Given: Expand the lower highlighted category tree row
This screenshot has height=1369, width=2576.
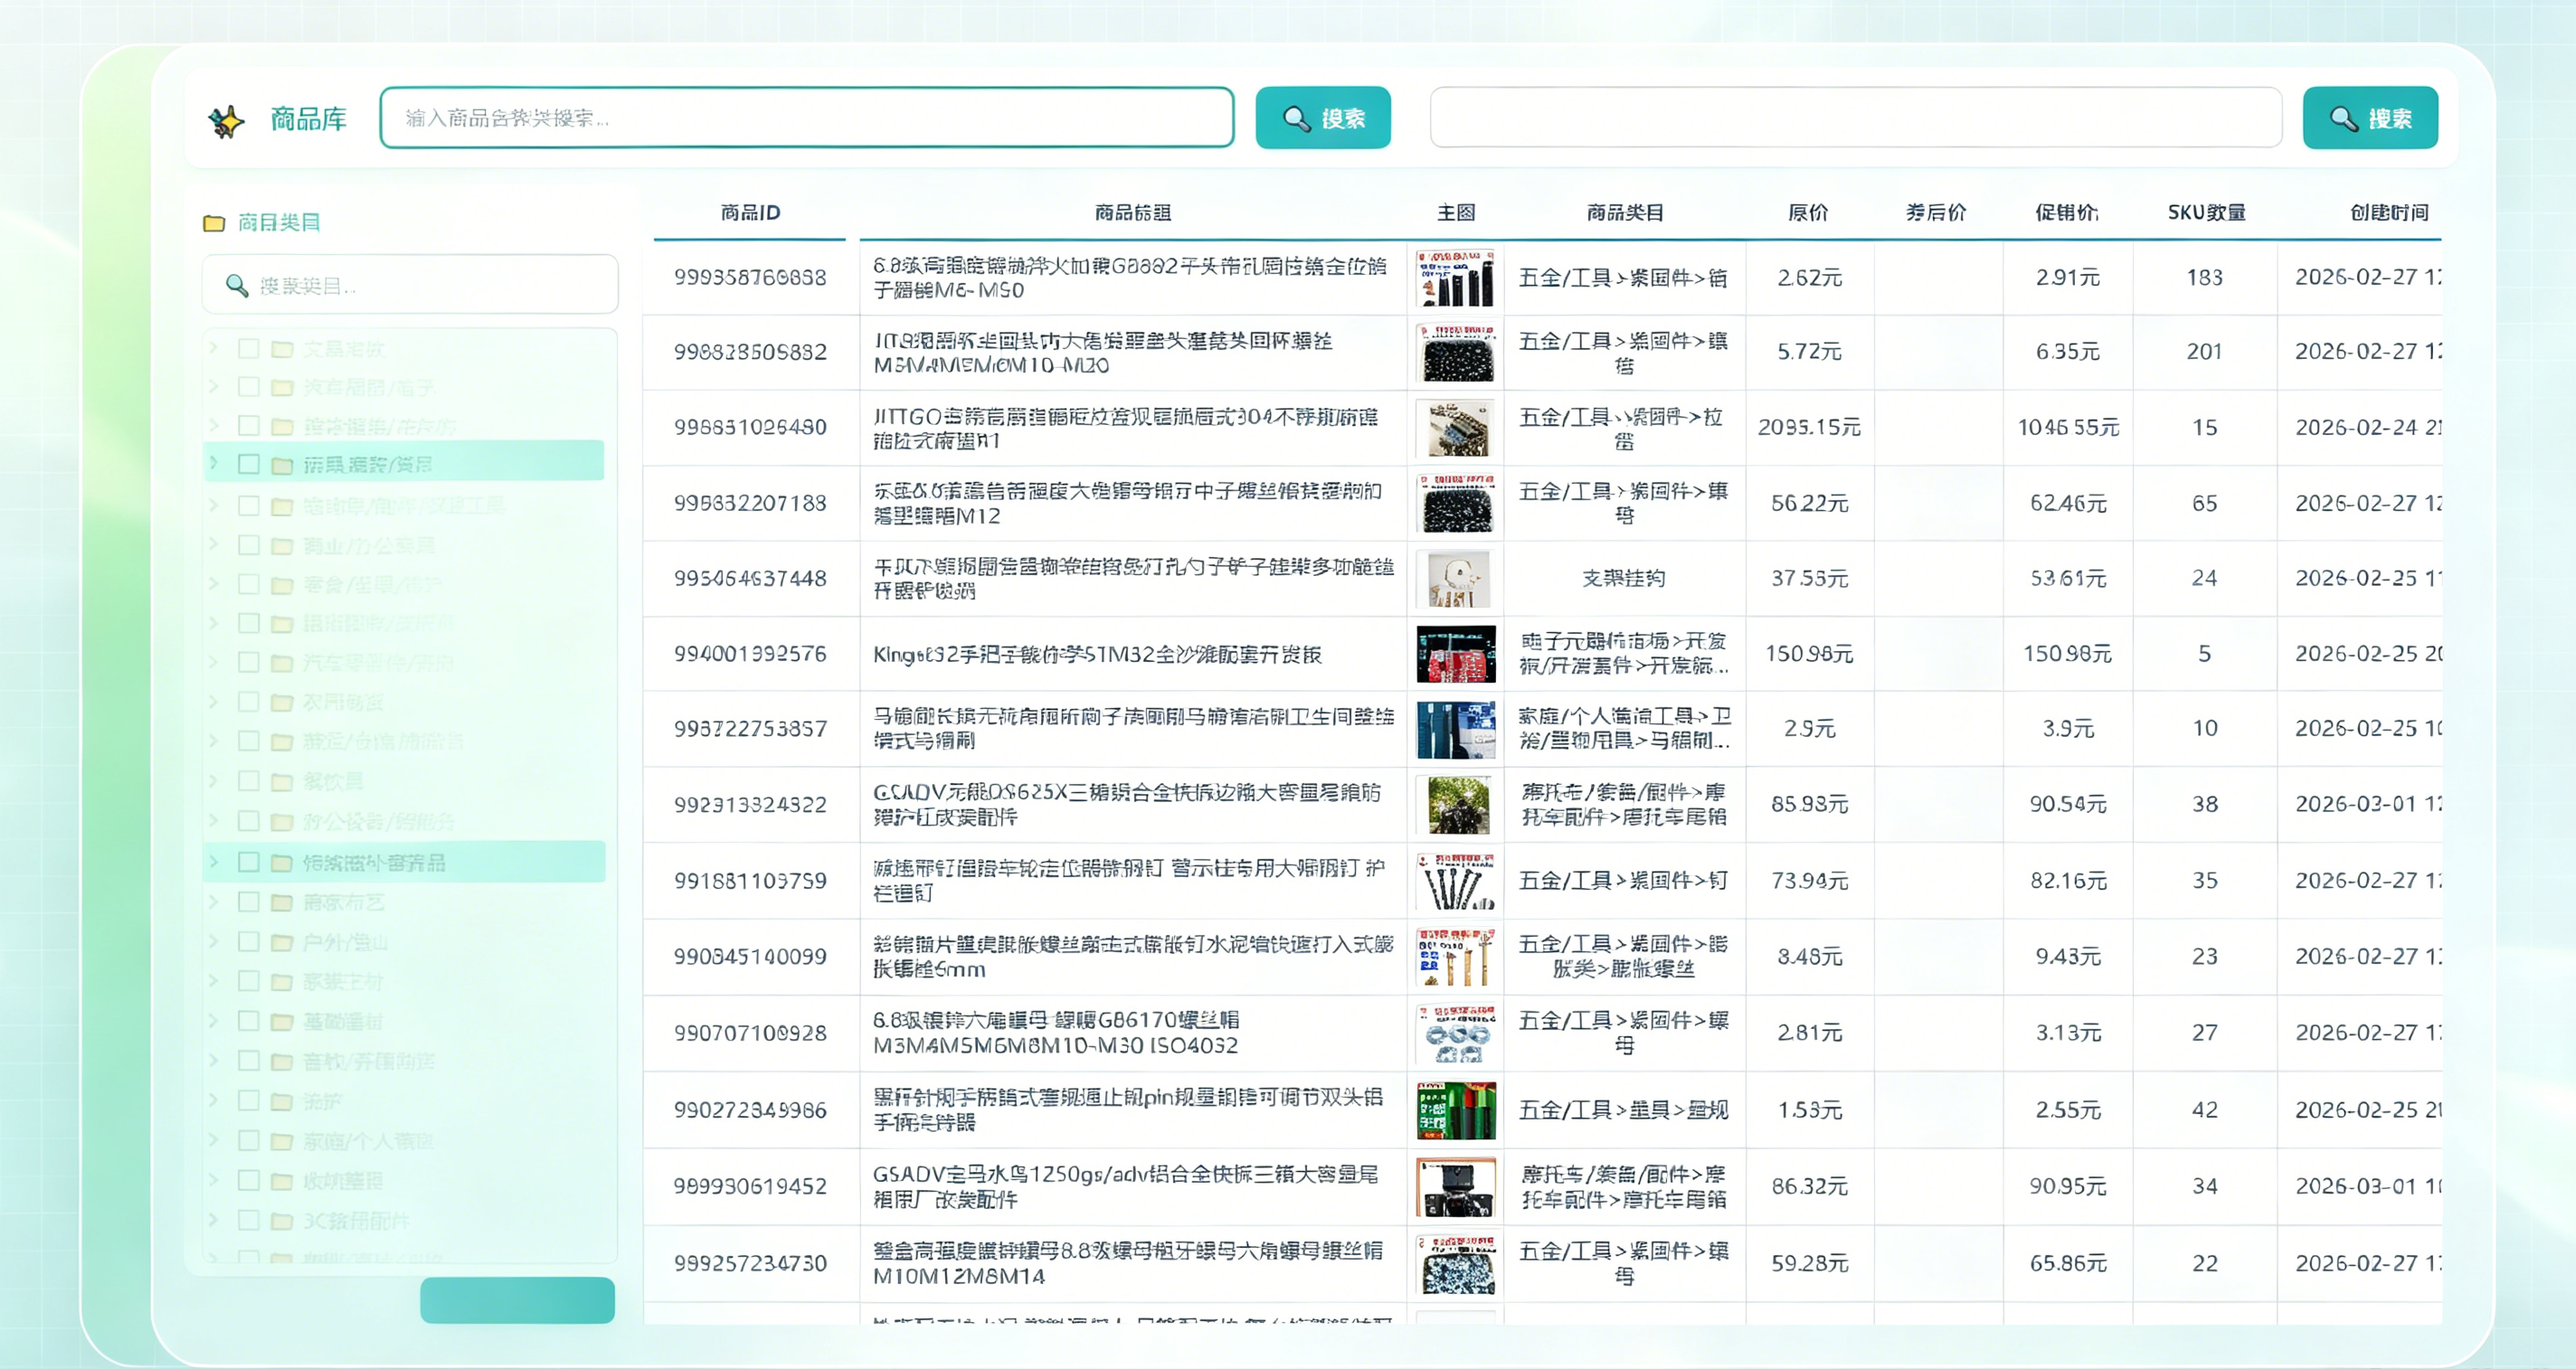Looking at the screenshot, I should point(214,861).
